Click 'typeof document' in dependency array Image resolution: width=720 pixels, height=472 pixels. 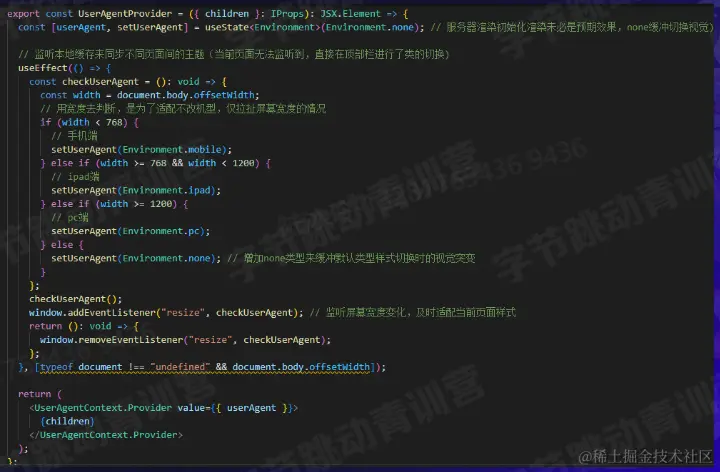pos(81,367)
